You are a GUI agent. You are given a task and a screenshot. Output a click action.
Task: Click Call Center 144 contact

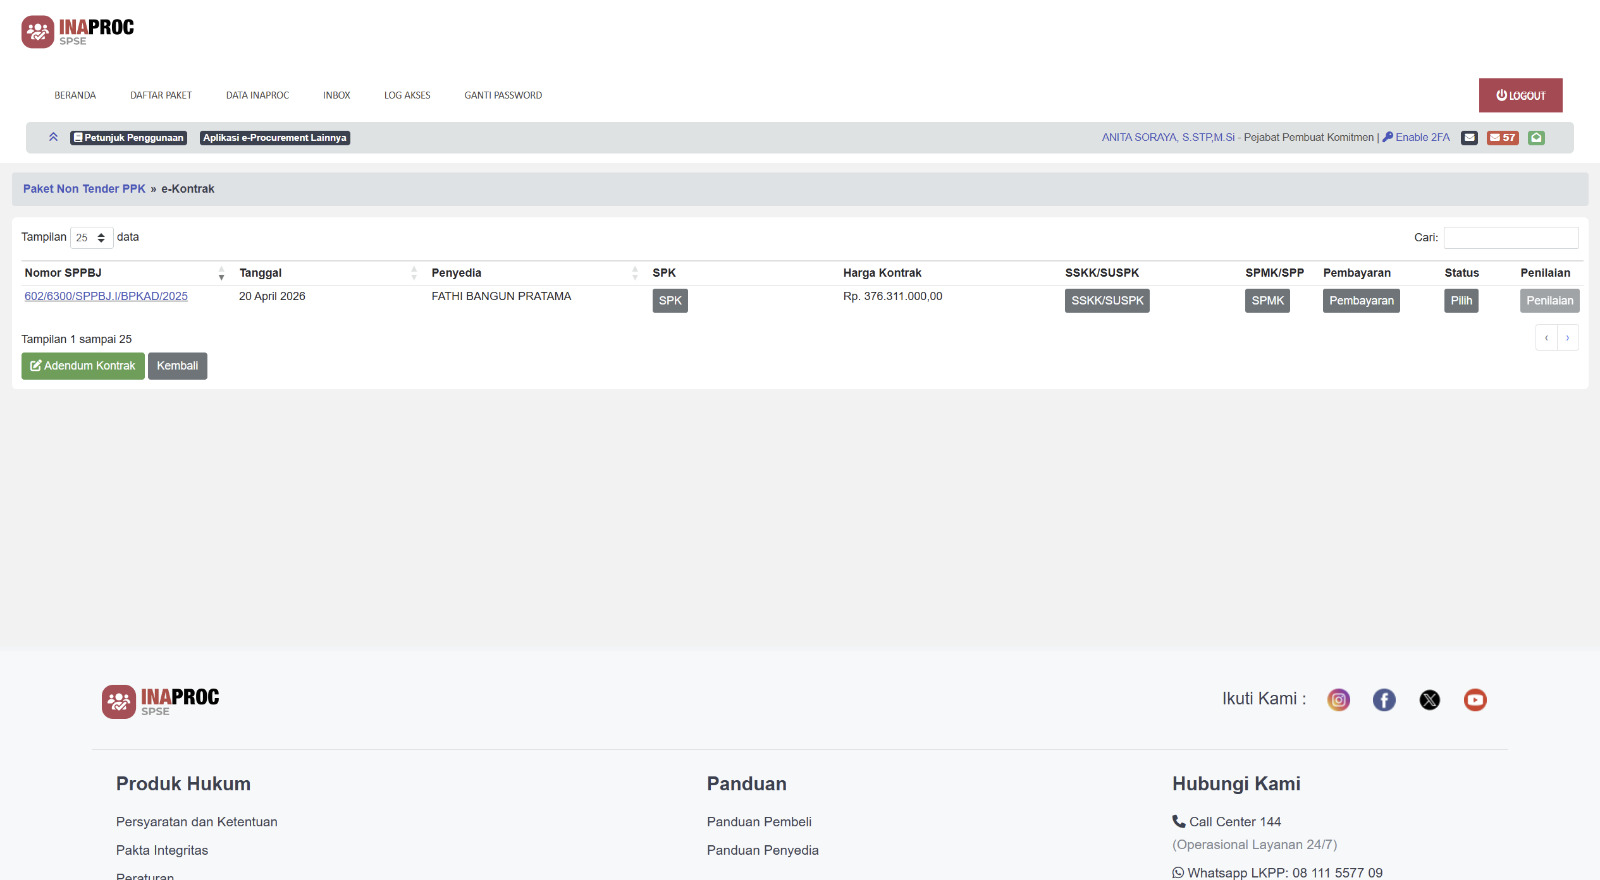click(x=1227, y=822)
